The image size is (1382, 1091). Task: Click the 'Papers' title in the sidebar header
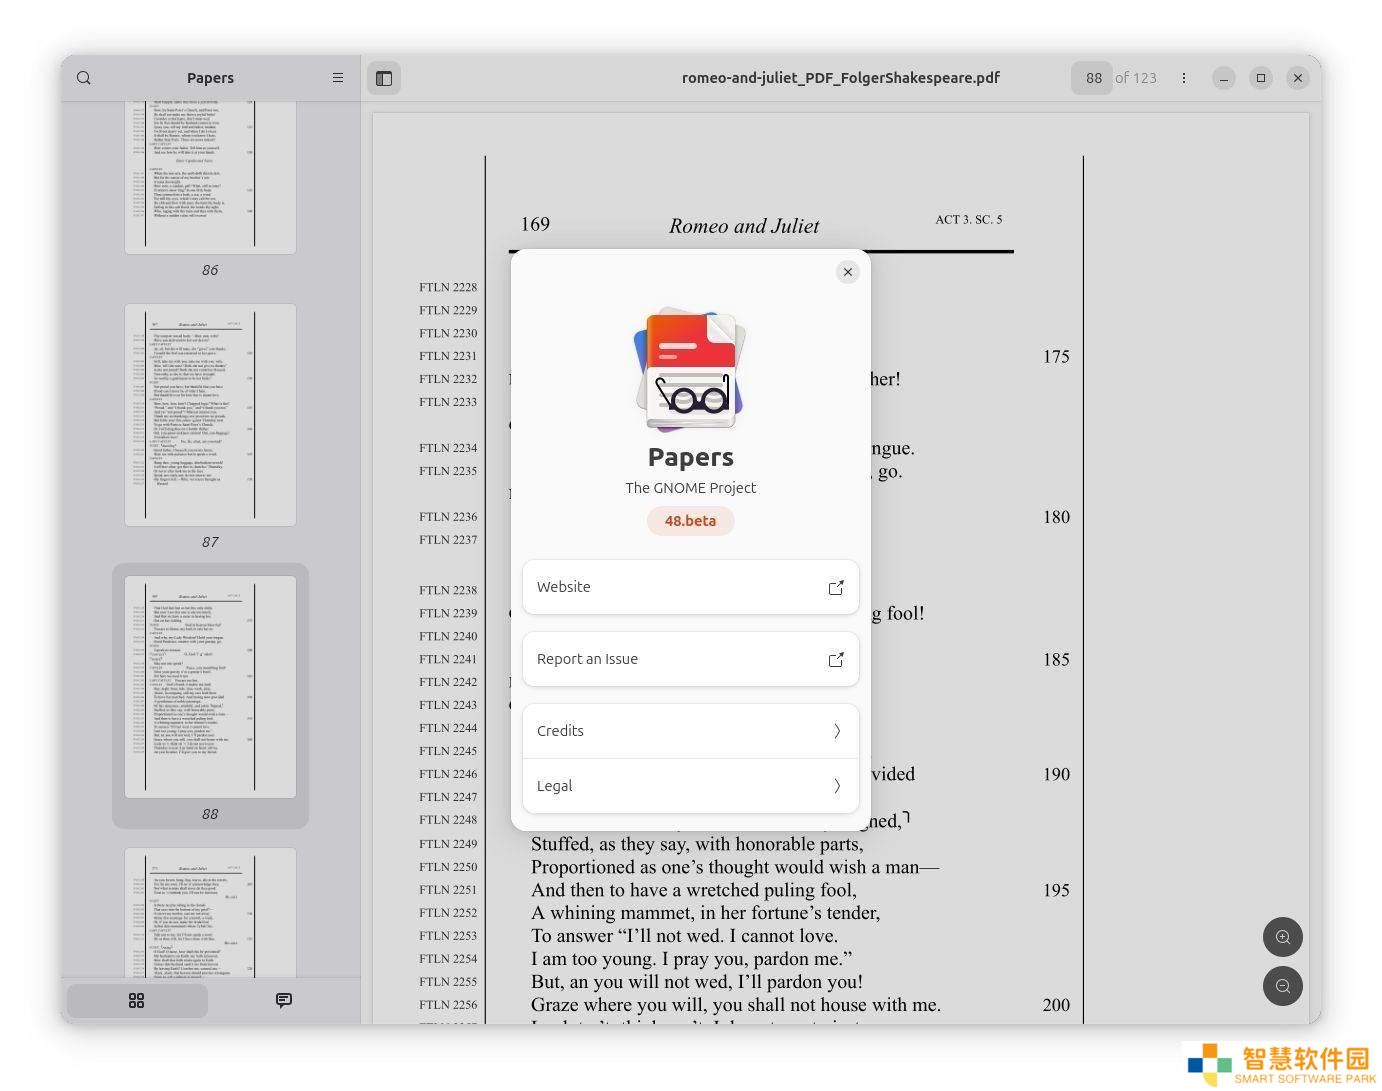(x=210, y=78)
